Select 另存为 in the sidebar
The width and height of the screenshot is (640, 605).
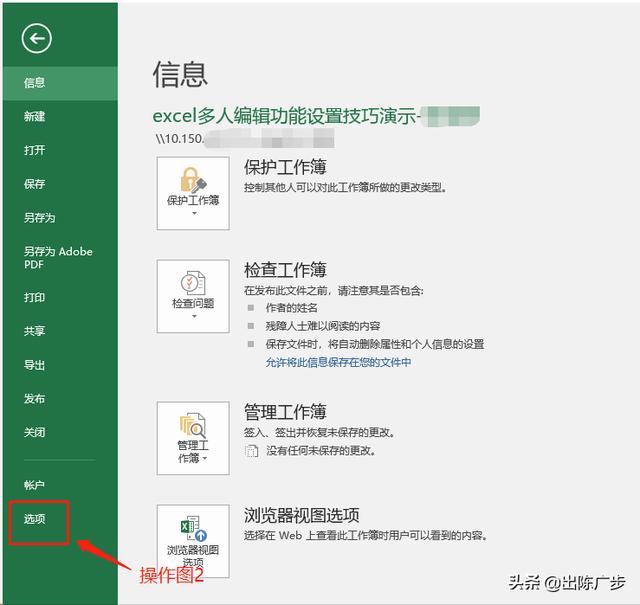[39, 218]
